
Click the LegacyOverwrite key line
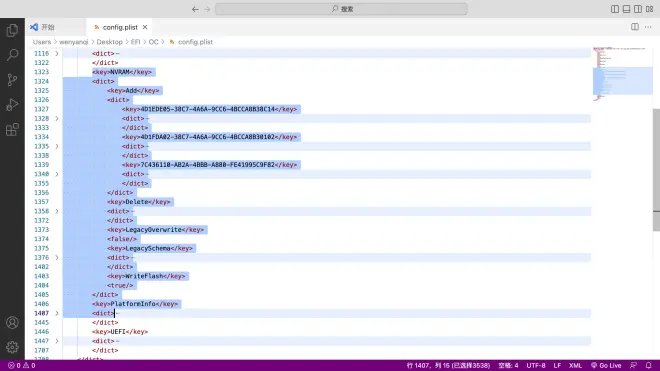(x=155, y=230)
